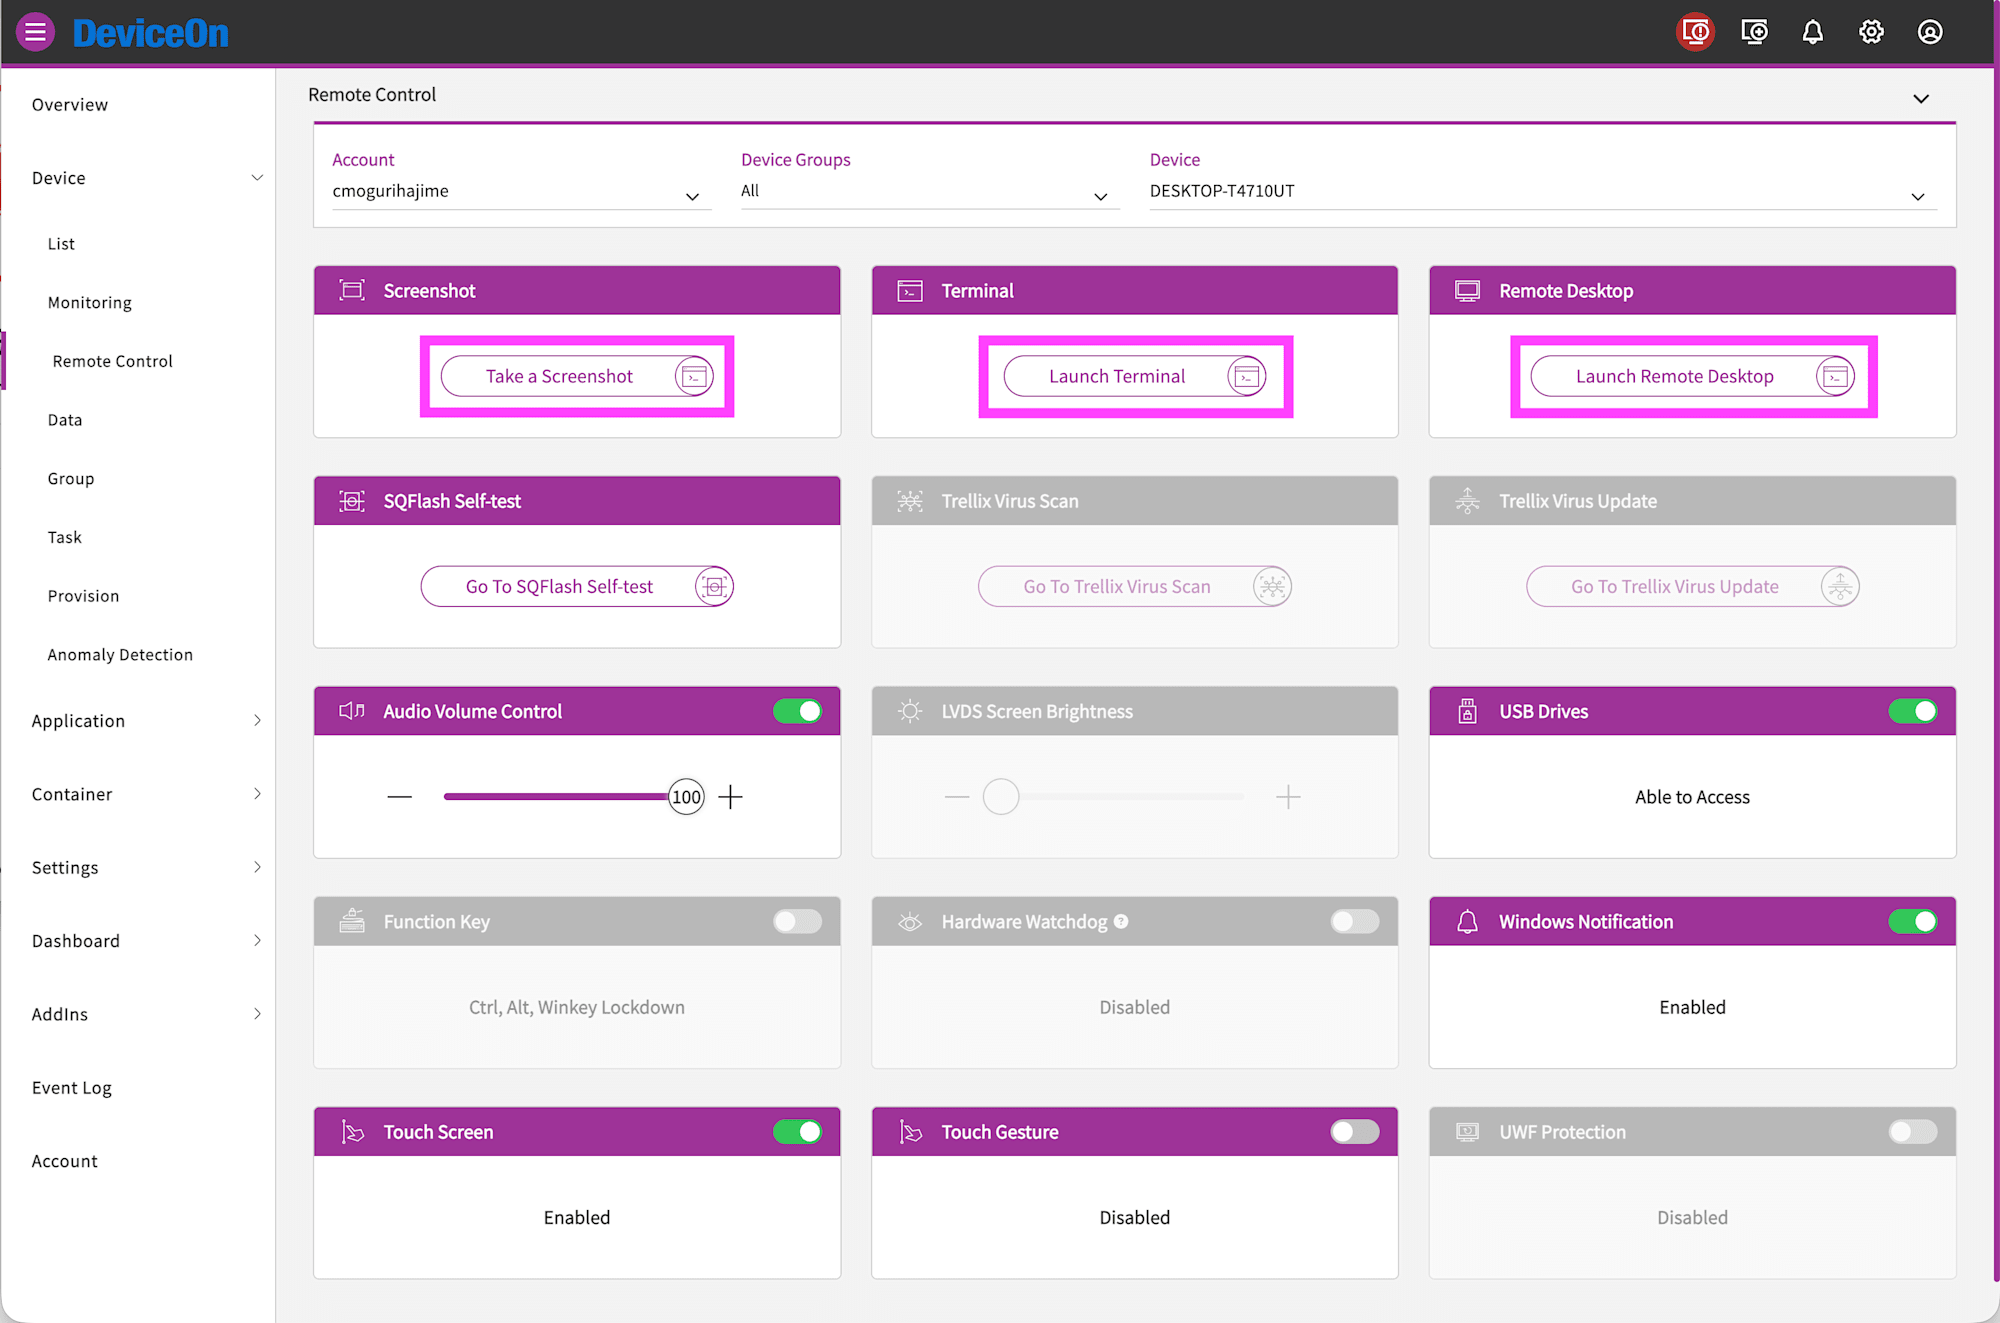Disable the Touch Screen toggle
The height and width of the screenshot is (1323, 2000).
(797, 1131)
